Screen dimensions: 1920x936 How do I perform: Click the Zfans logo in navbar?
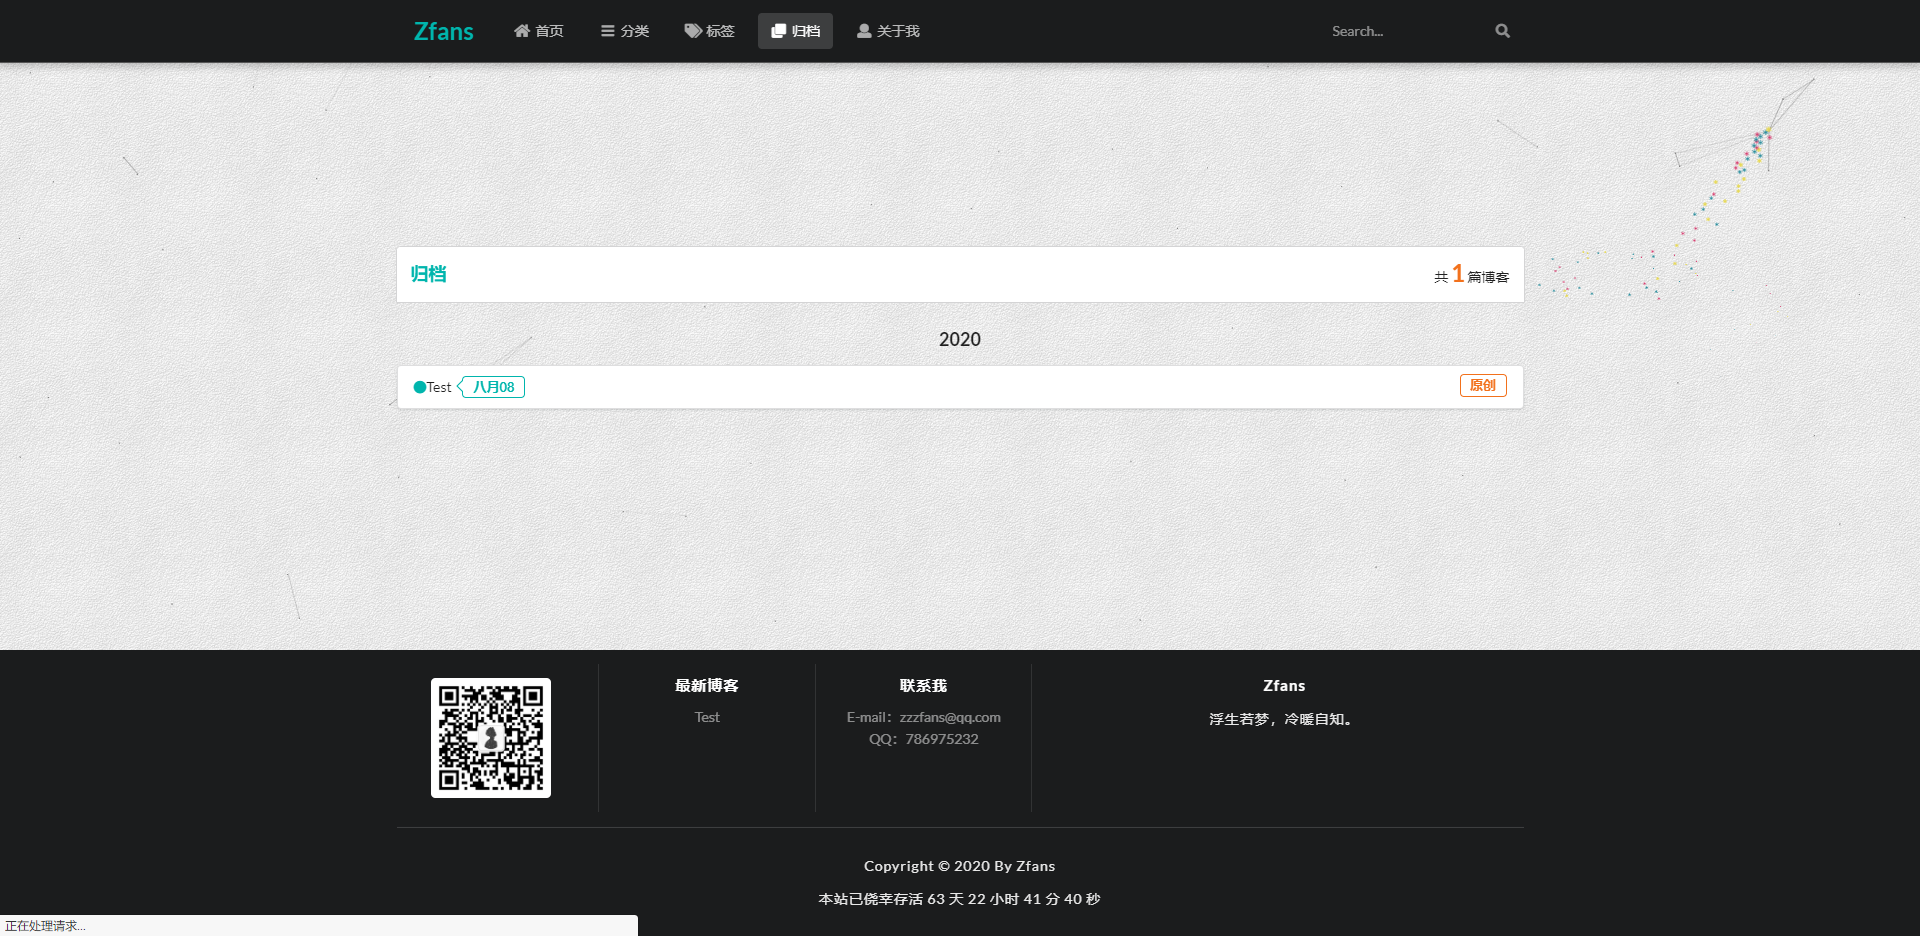[444, 31]
